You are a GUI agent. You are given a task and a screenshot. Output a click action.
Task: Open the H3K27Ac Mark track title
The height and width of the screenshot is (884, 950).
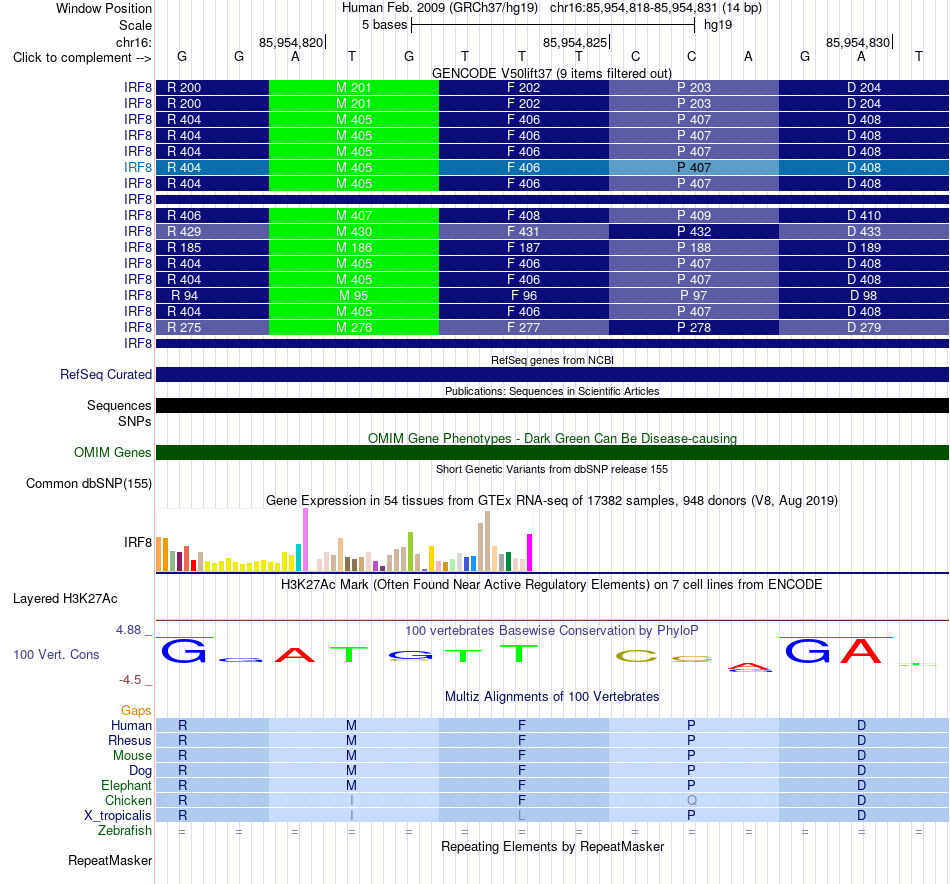tap(551, 585)
